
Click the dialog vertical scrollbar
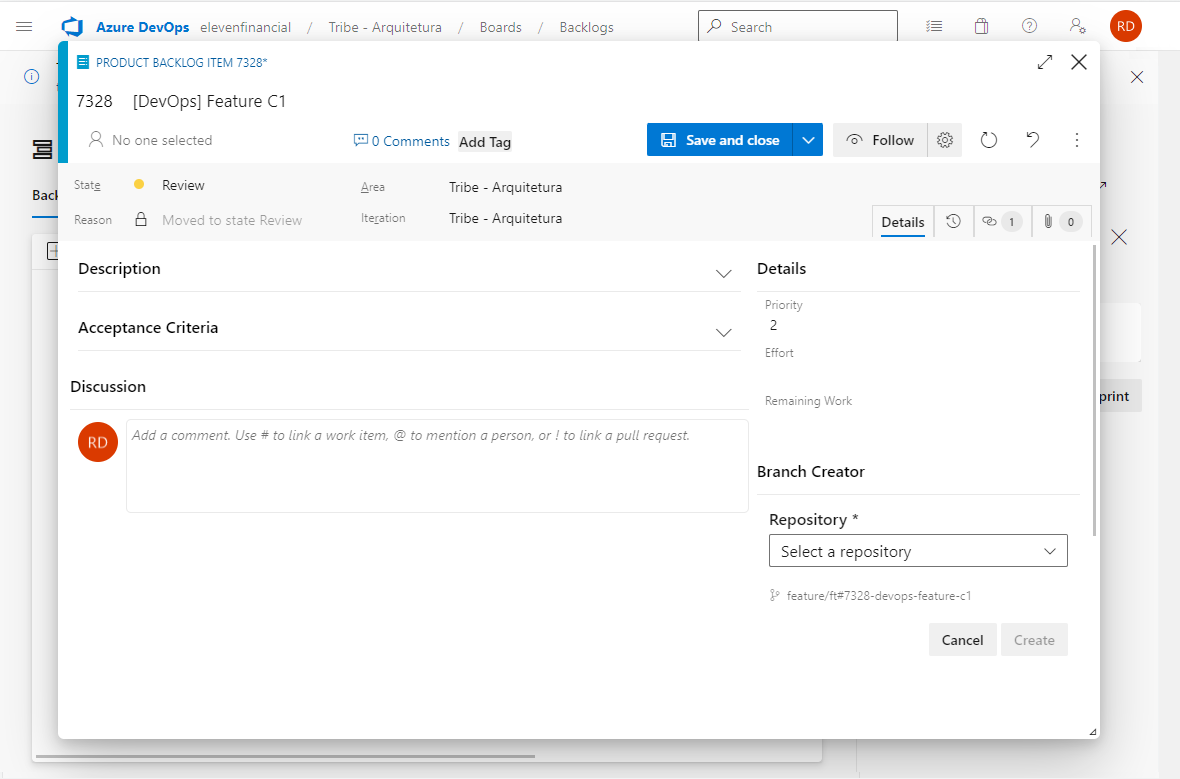pos(1094,390)
